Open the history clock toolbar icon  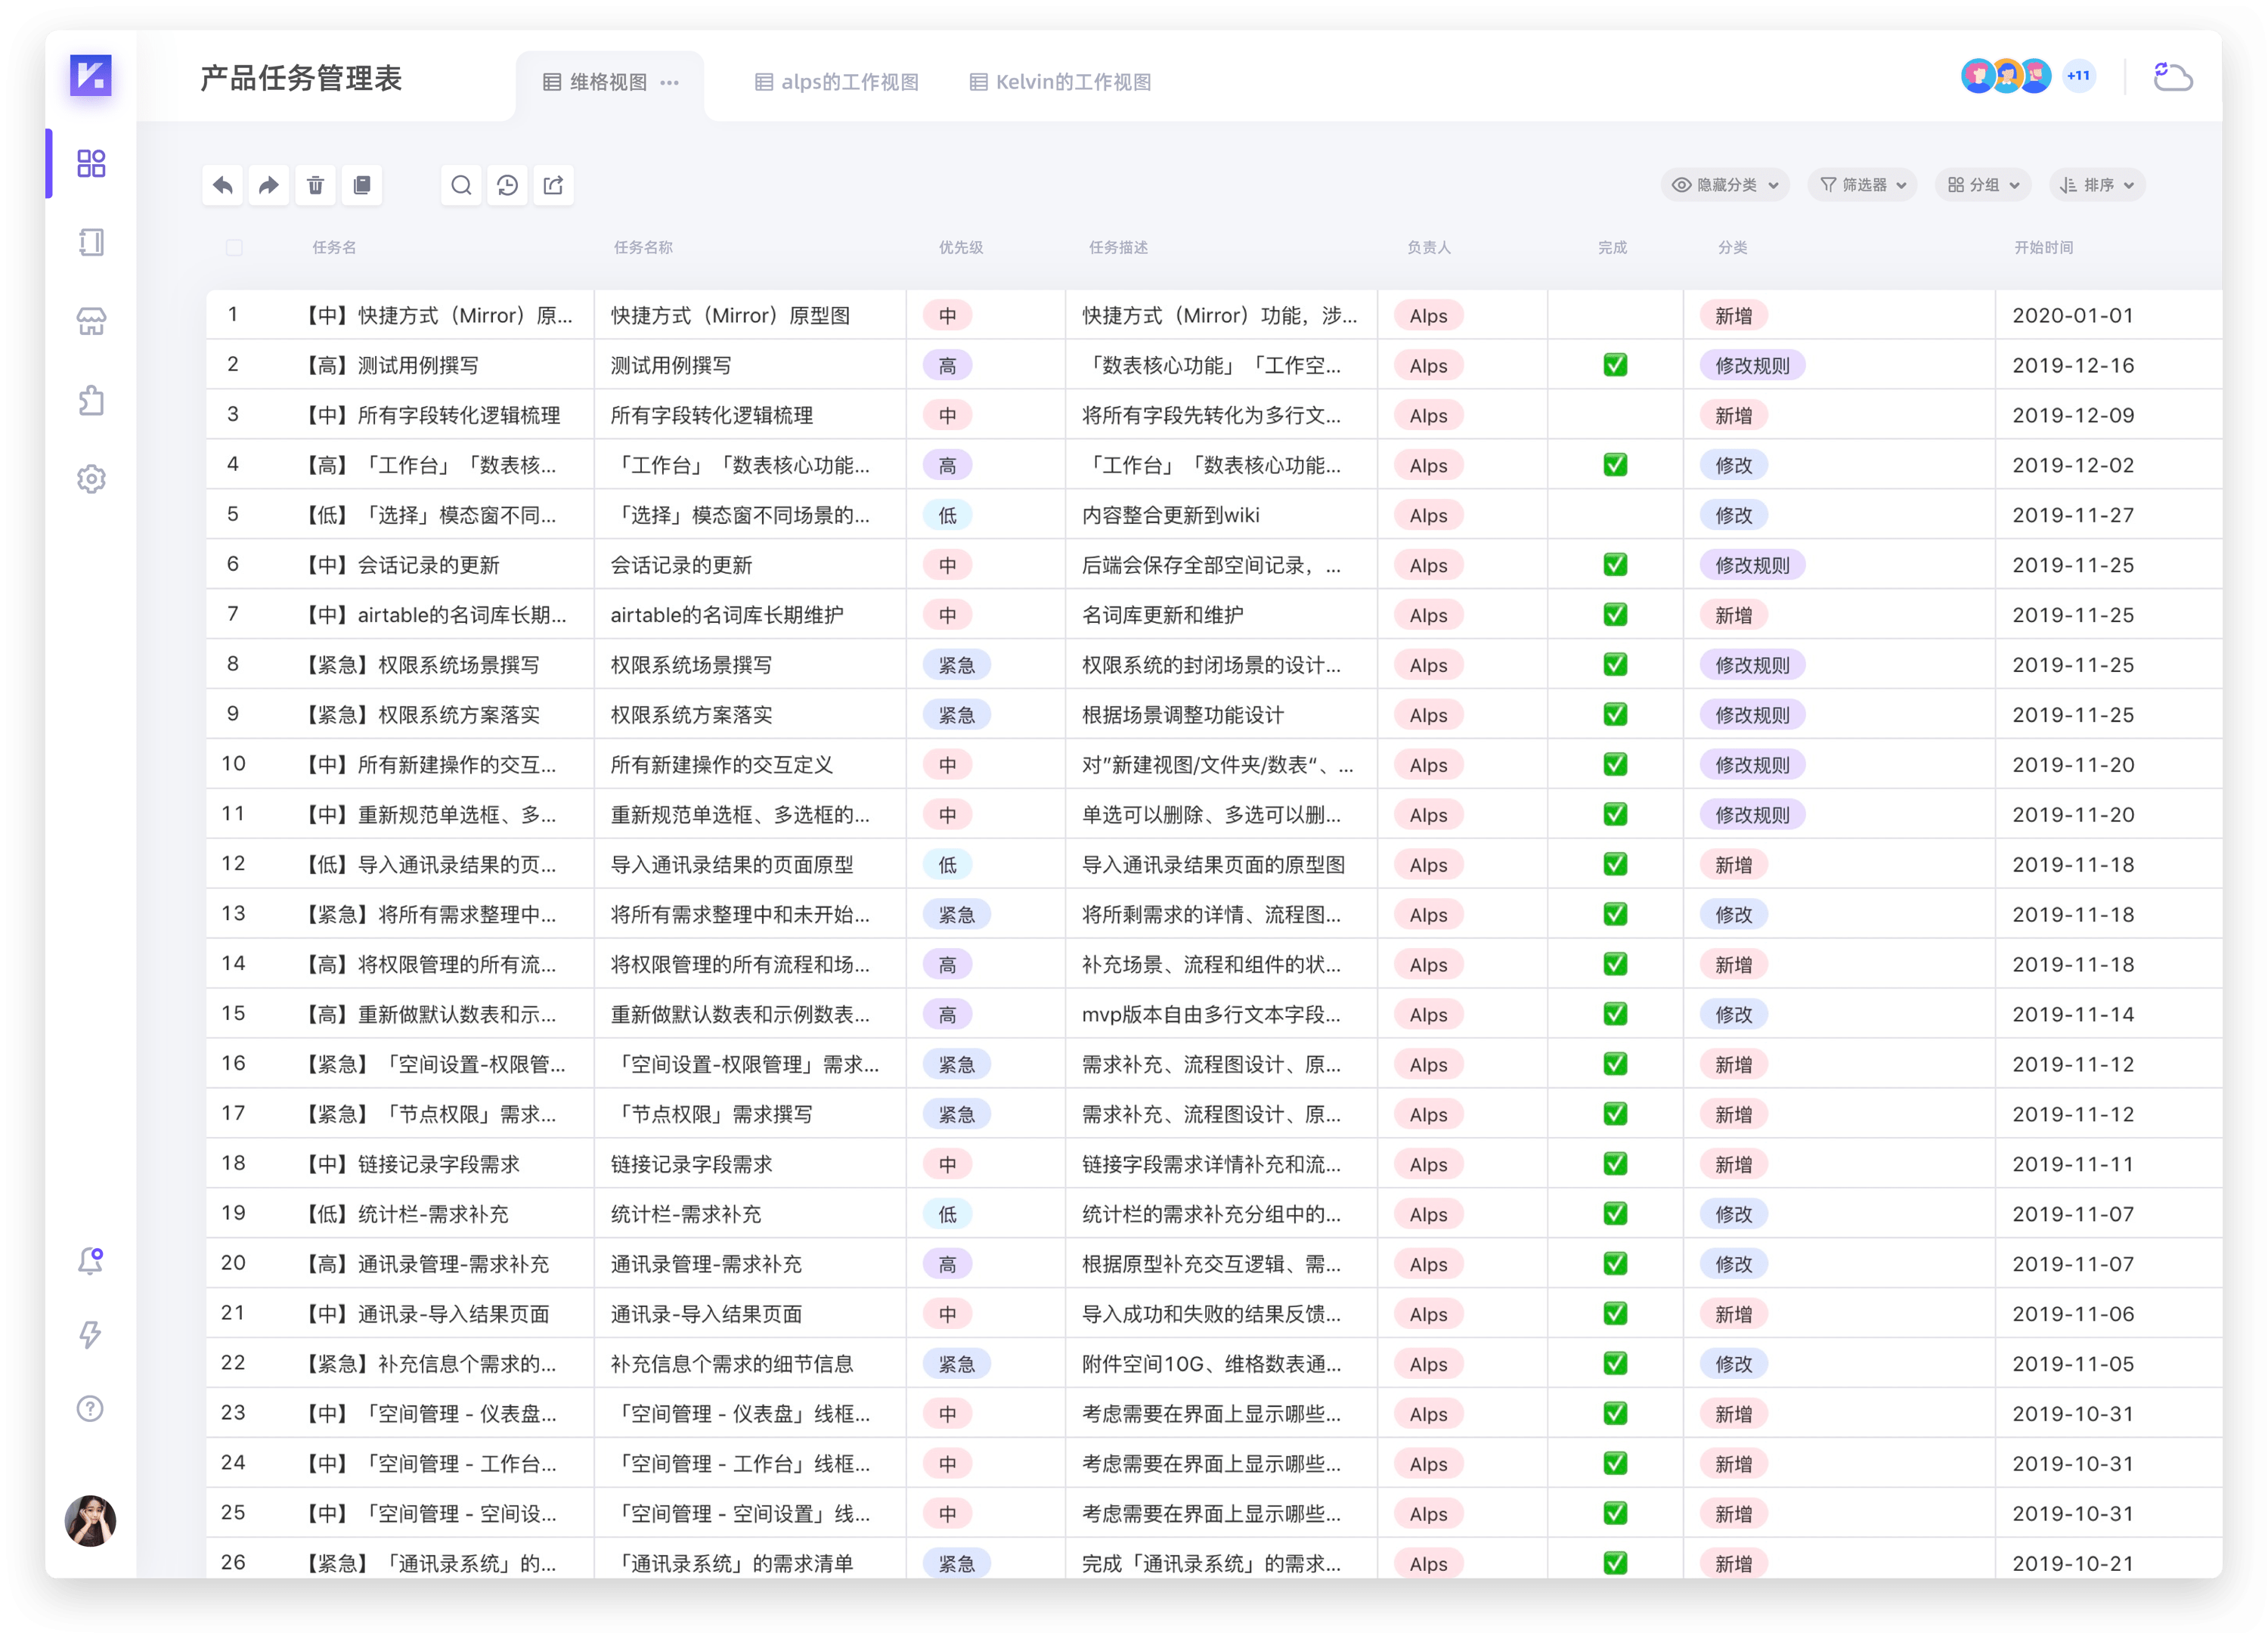click(x=507, y=185)
